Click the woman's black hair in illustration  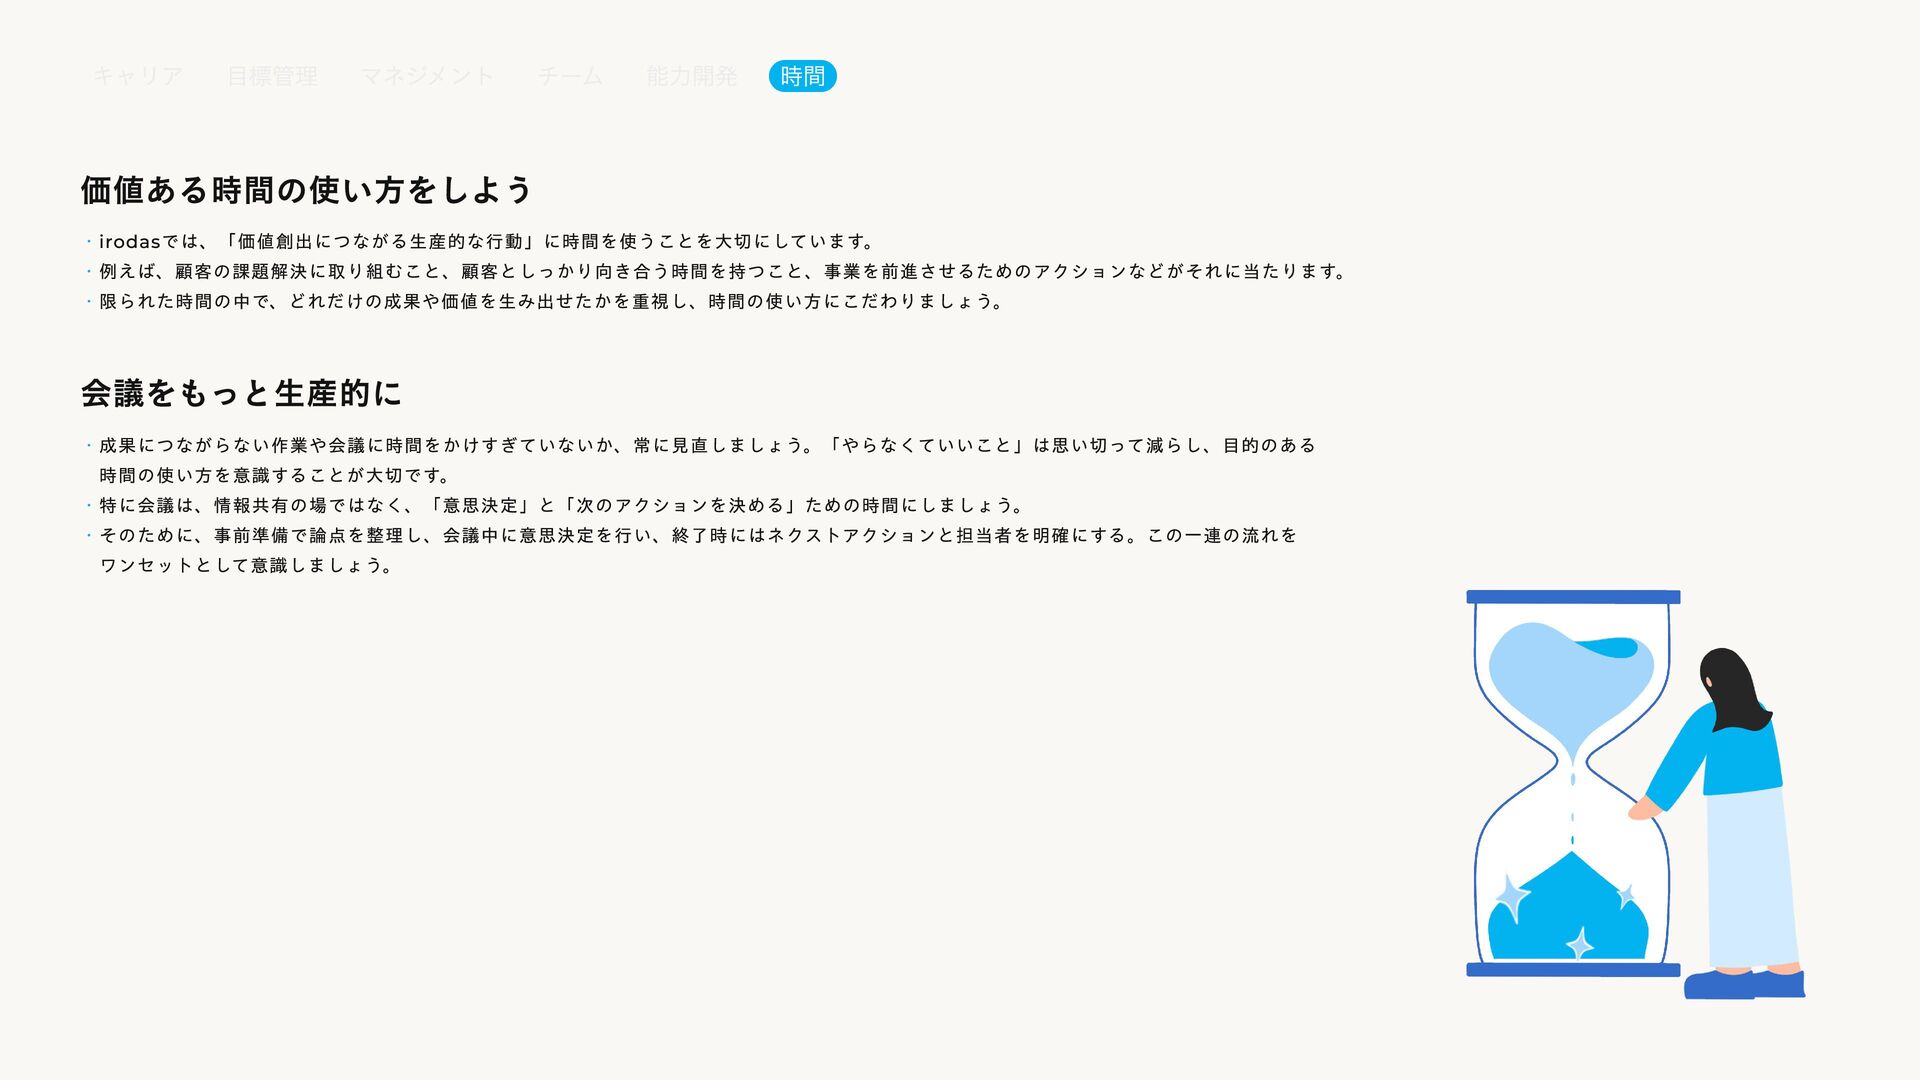pos(1732,688)
